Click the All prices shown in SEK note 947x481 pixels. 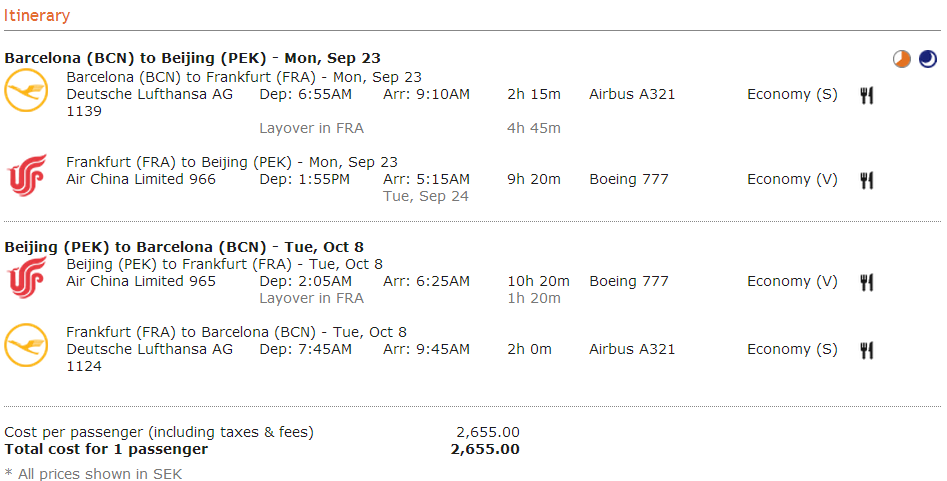pyautogui.click(x=93, y=474)
